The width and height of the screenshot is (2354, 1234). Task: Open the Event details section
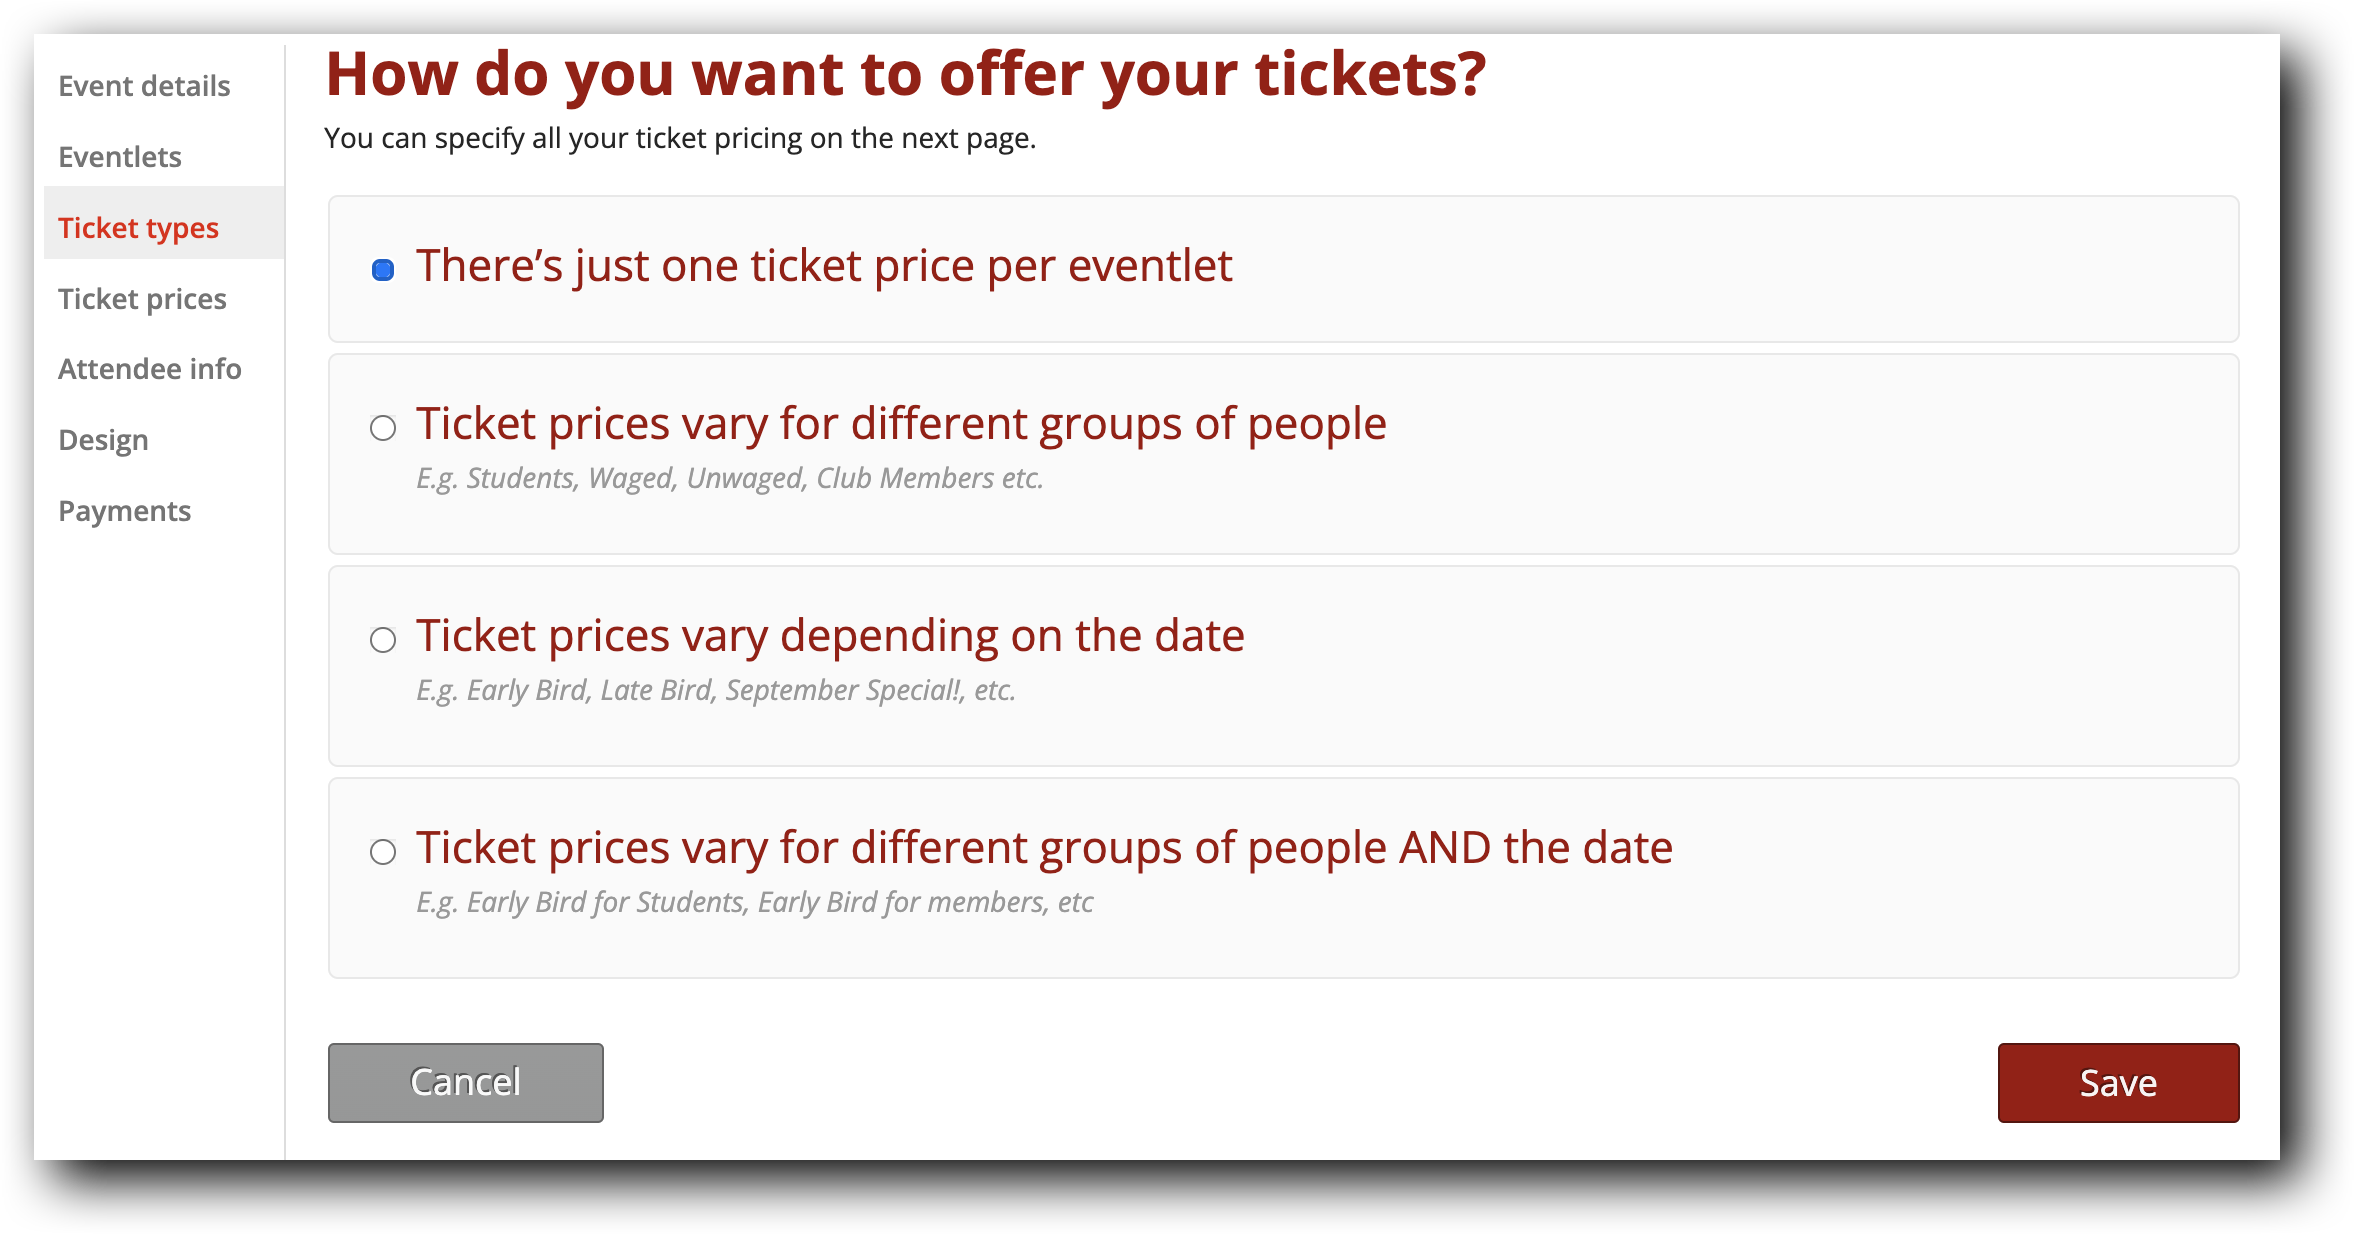pyautogui.click(x=143, y=86)
